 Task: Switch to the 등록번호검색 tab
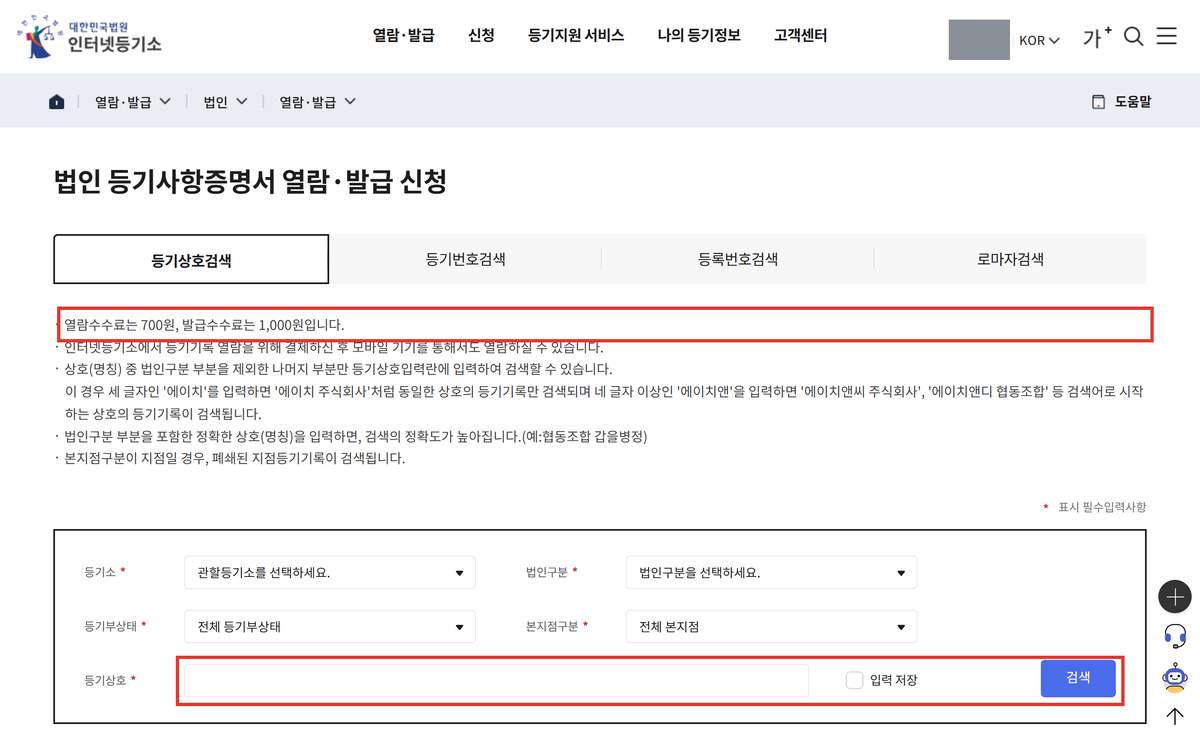tap(738, 259)
